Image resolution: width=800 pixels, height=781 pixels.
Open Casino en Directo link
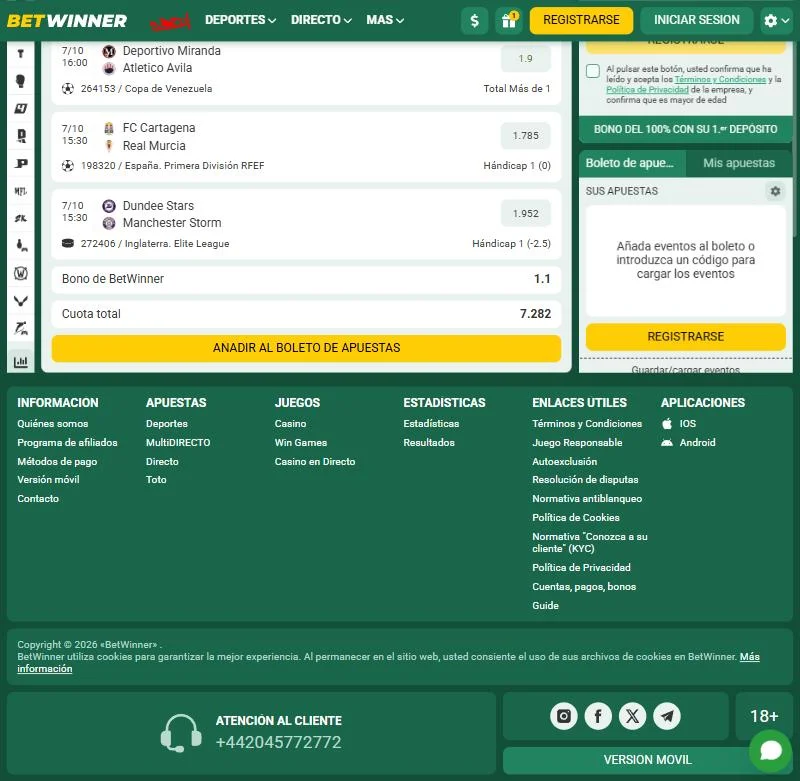click(315, 462)
